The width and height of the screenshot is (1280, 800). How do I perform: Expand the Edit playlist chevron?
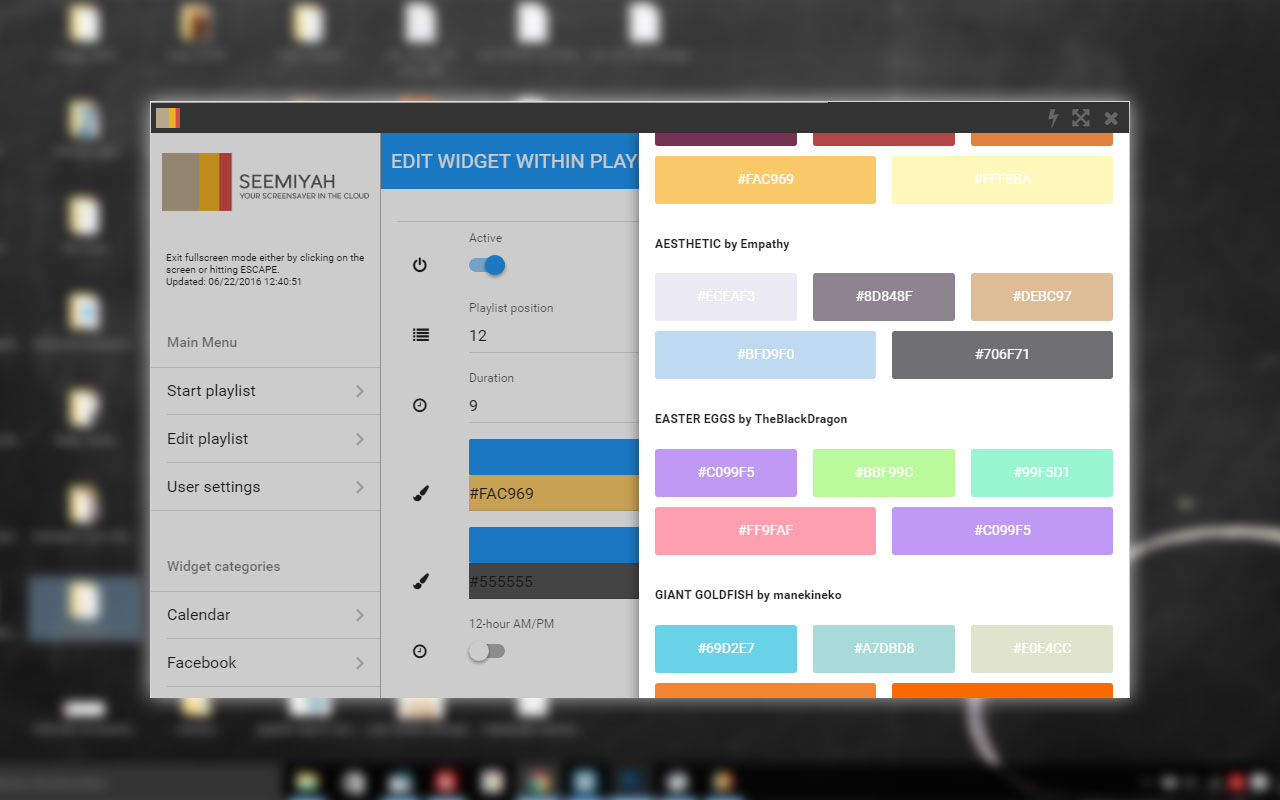[359, 439]
